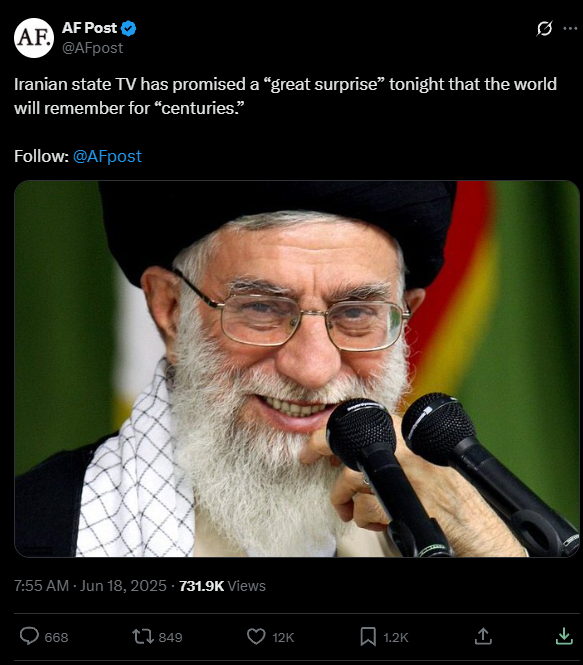Viewport: 583px width, 665px height.
Task: Bookmark the post with bookmark icon
Action: tap(368, 637)
